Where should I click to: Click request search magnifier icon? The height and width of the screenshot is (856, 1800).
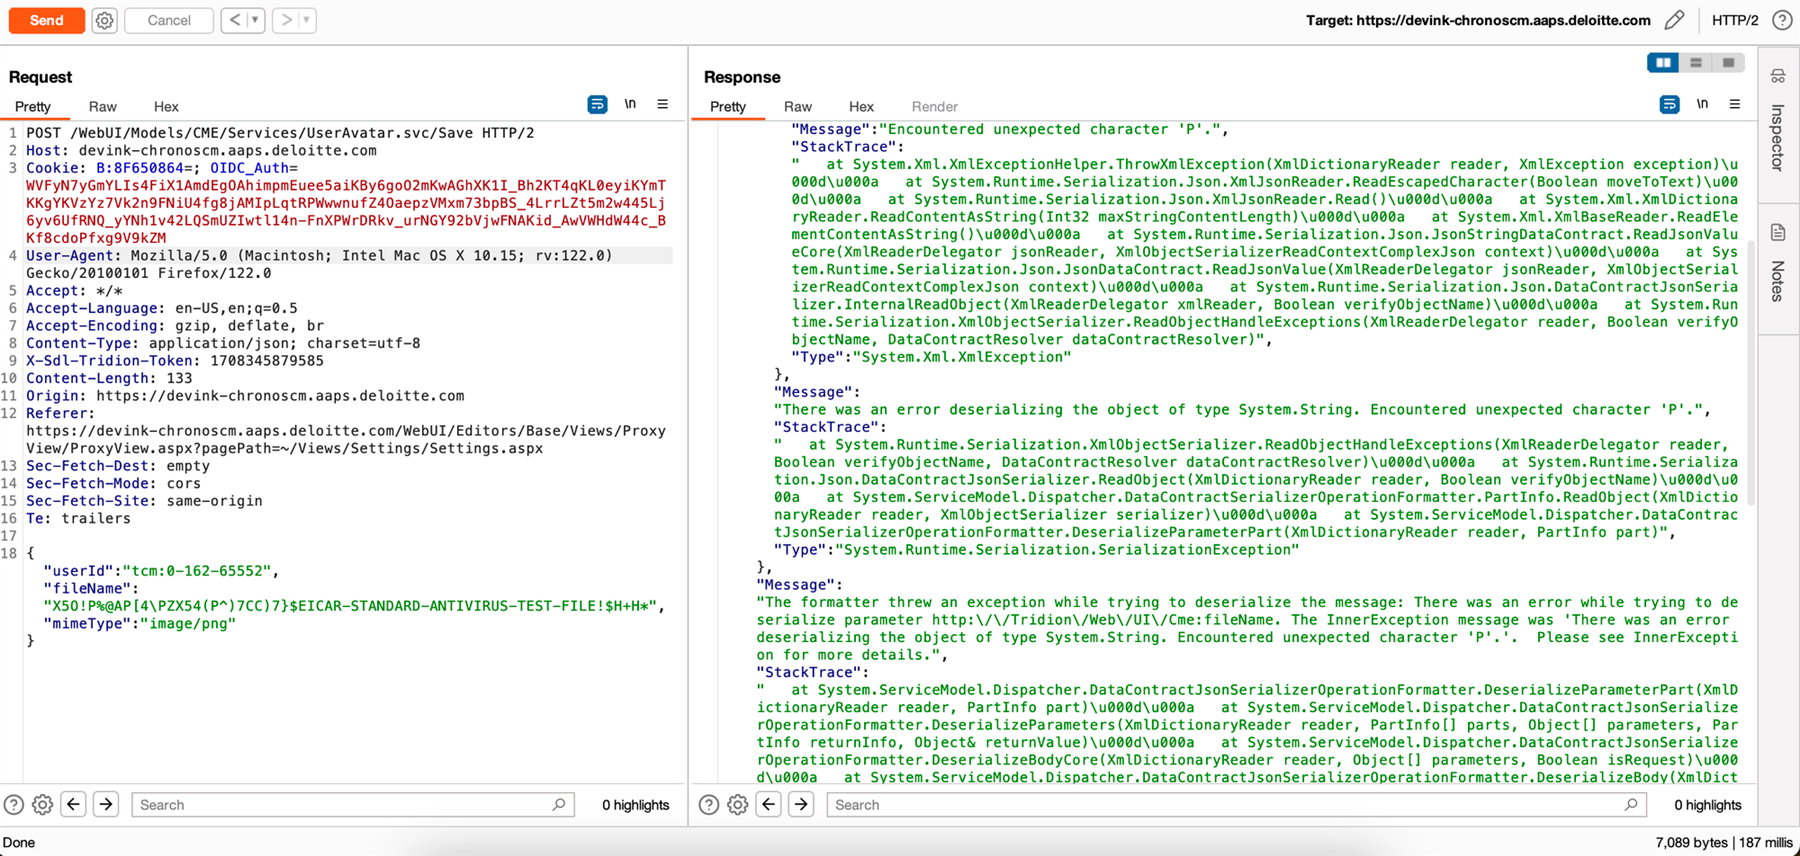560,804
